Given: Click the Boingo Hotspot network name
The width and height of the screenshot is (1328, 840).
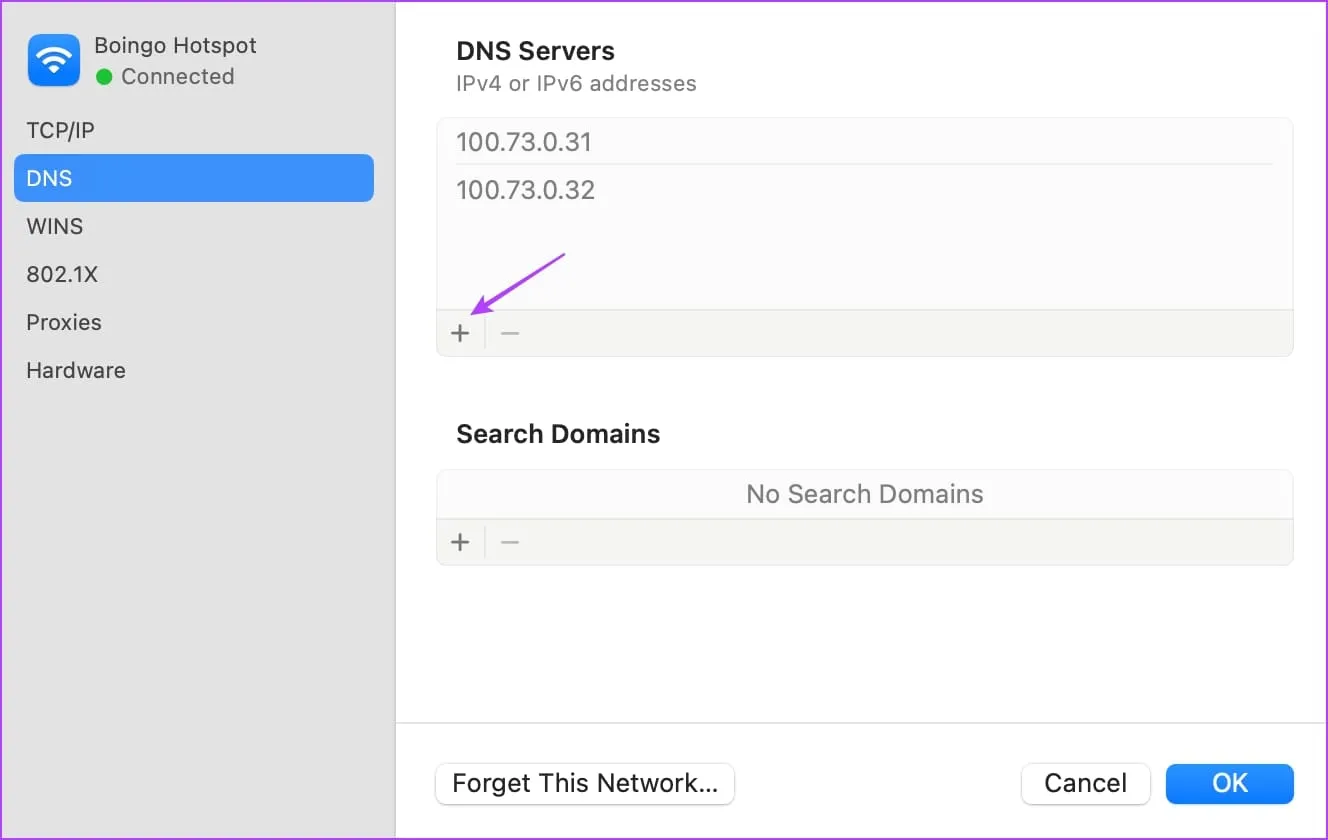Looking at the screenshot, I should pos(175,45).
